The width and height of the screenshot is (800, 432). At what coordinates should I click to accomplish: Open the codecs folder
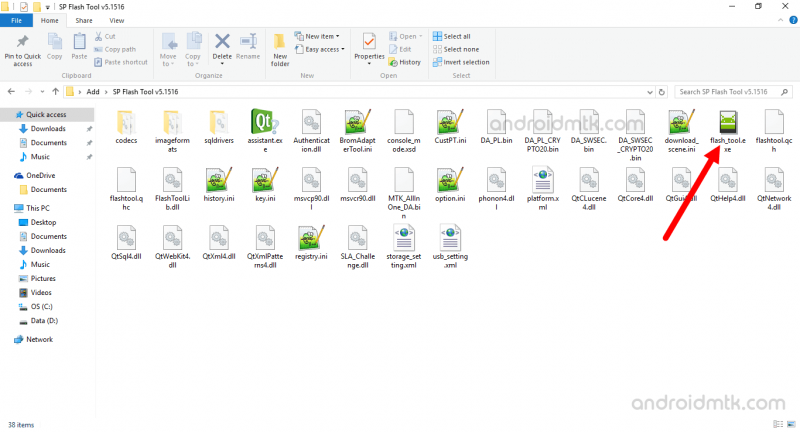(126, 127)
